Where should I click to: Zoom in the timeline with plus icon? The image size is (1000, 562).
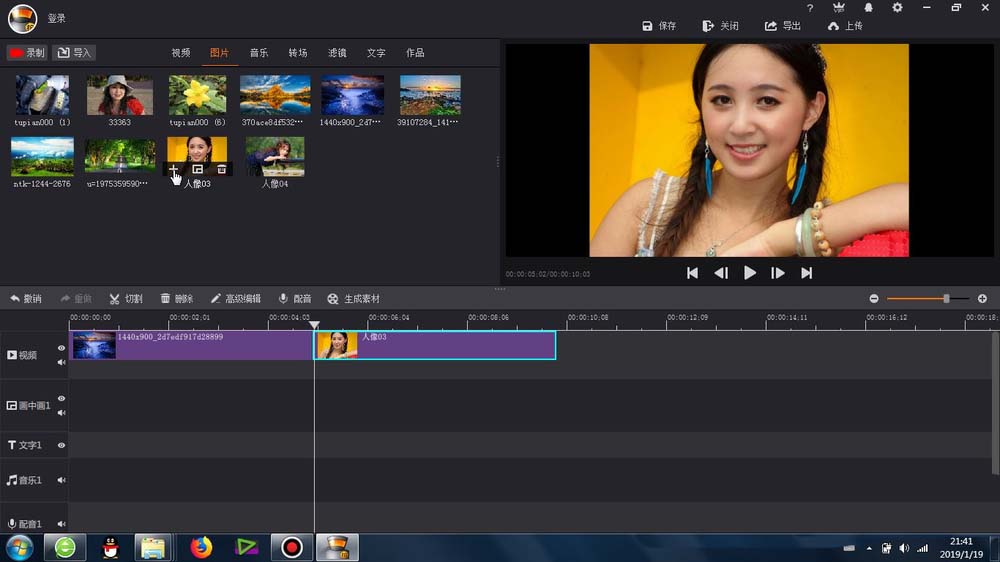[982, 299]
